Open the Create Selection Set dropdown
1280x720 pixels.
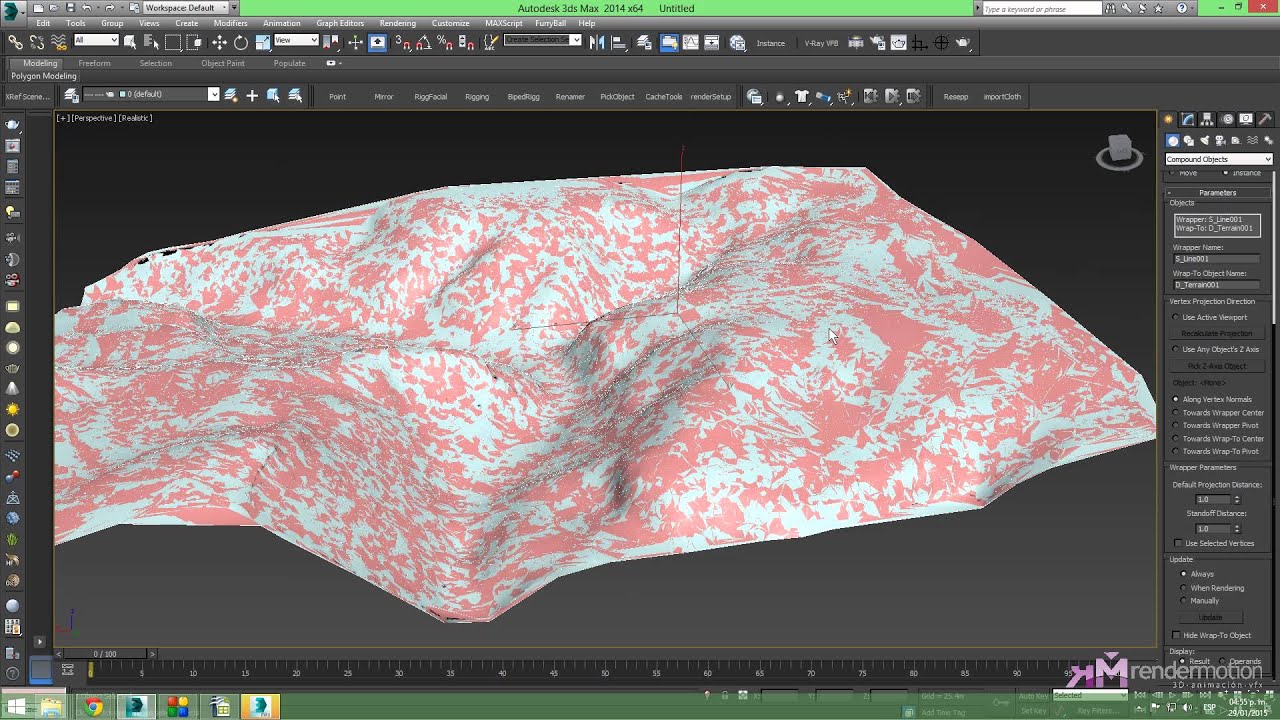point(543,40)
